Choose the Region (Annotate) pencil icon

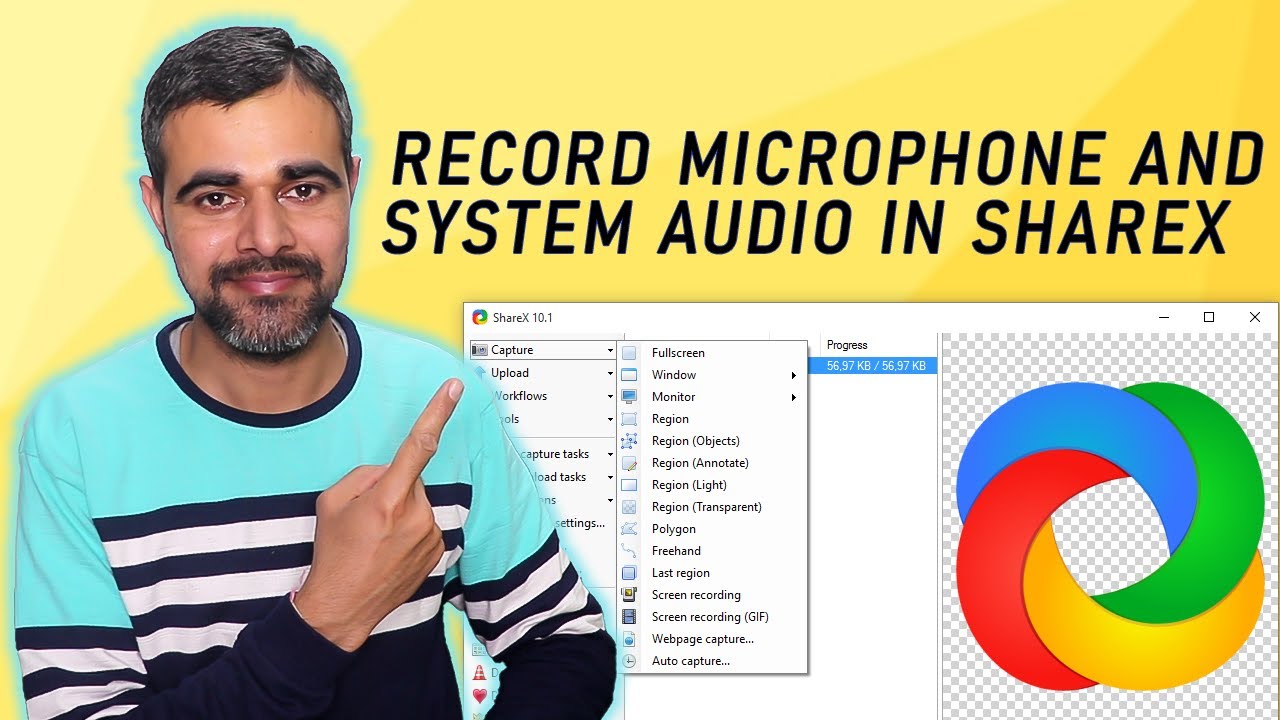coord(629,463)
